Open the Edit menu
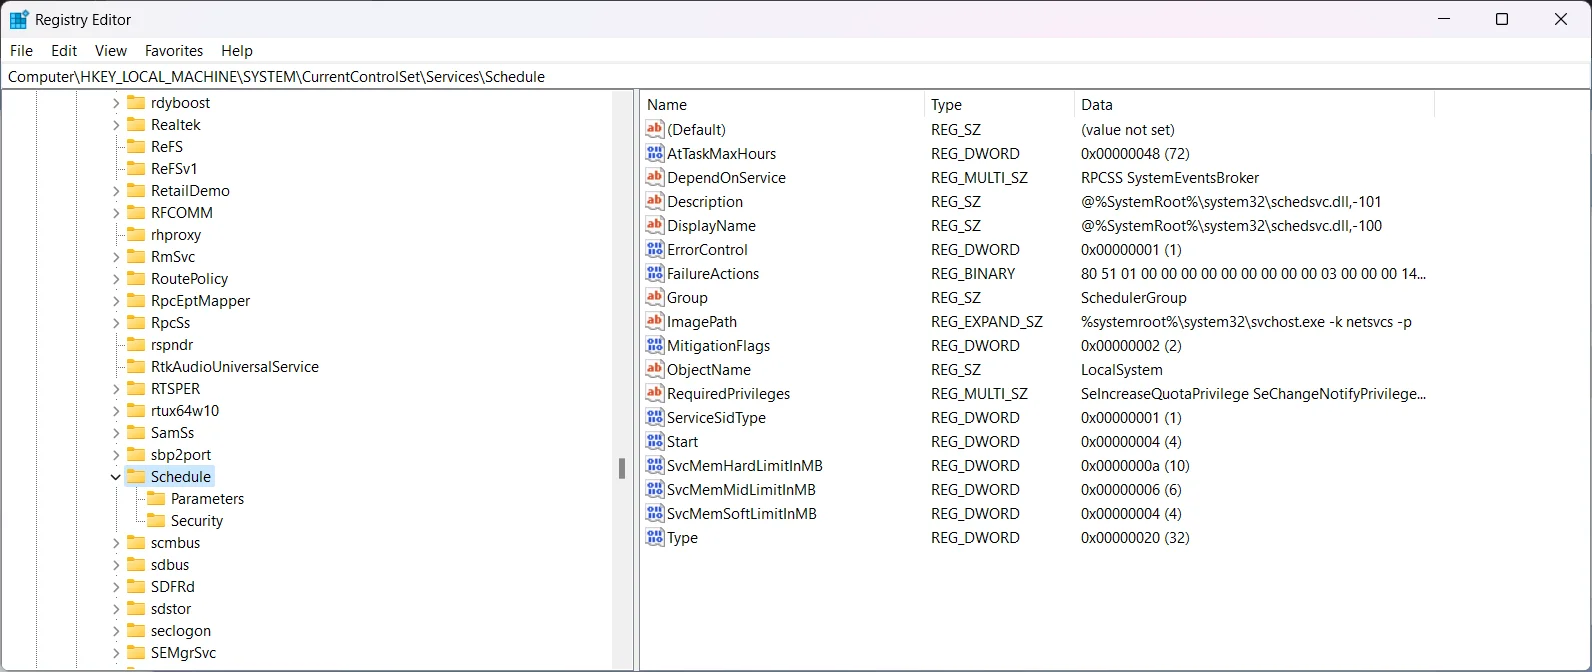The height and width of the screenshot is (672, 1592). tap(64, 50)
